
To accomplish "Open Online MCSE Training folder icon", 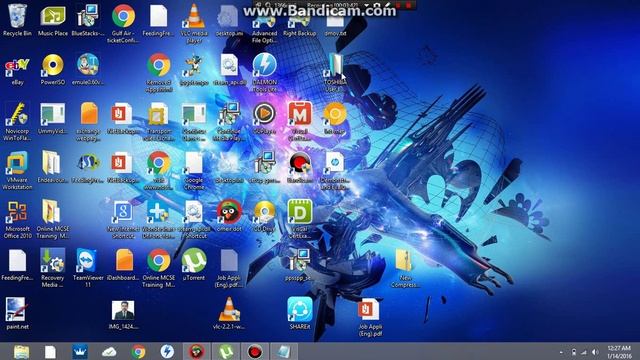I will click(x=51, y=212).
